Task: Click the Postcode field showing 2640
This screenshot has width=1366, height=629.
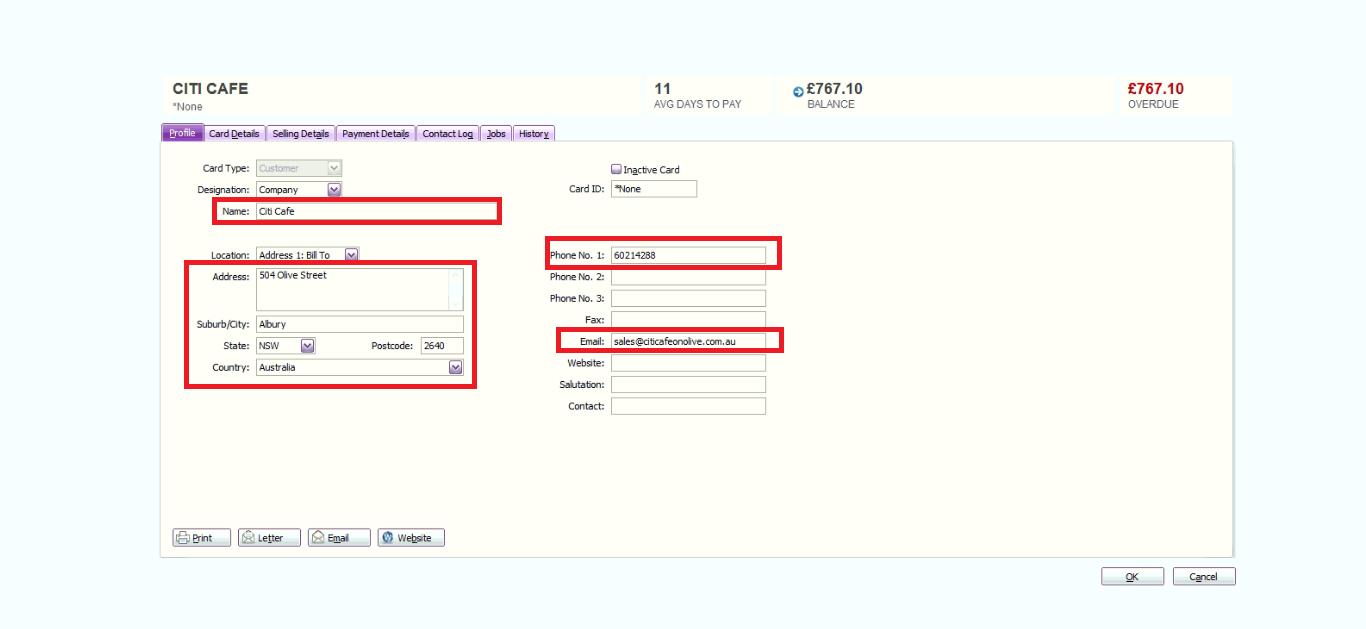Action: (442, 346)
